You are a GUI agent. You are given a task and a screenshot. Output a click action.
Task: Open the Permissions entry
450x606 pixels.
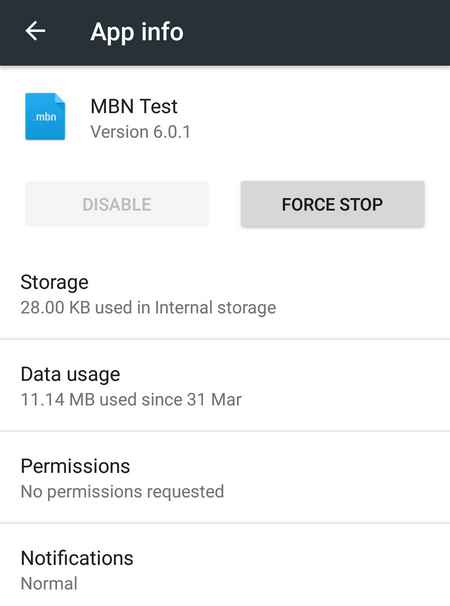pos(225,478)
